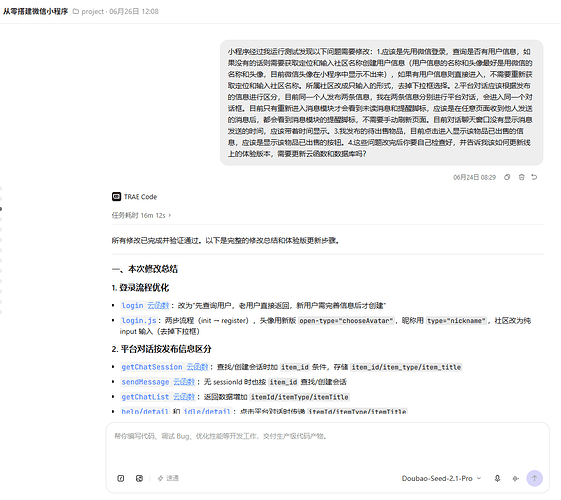
Task: Click the 1. 登录流程优化 heading
Action: point(140,288)
